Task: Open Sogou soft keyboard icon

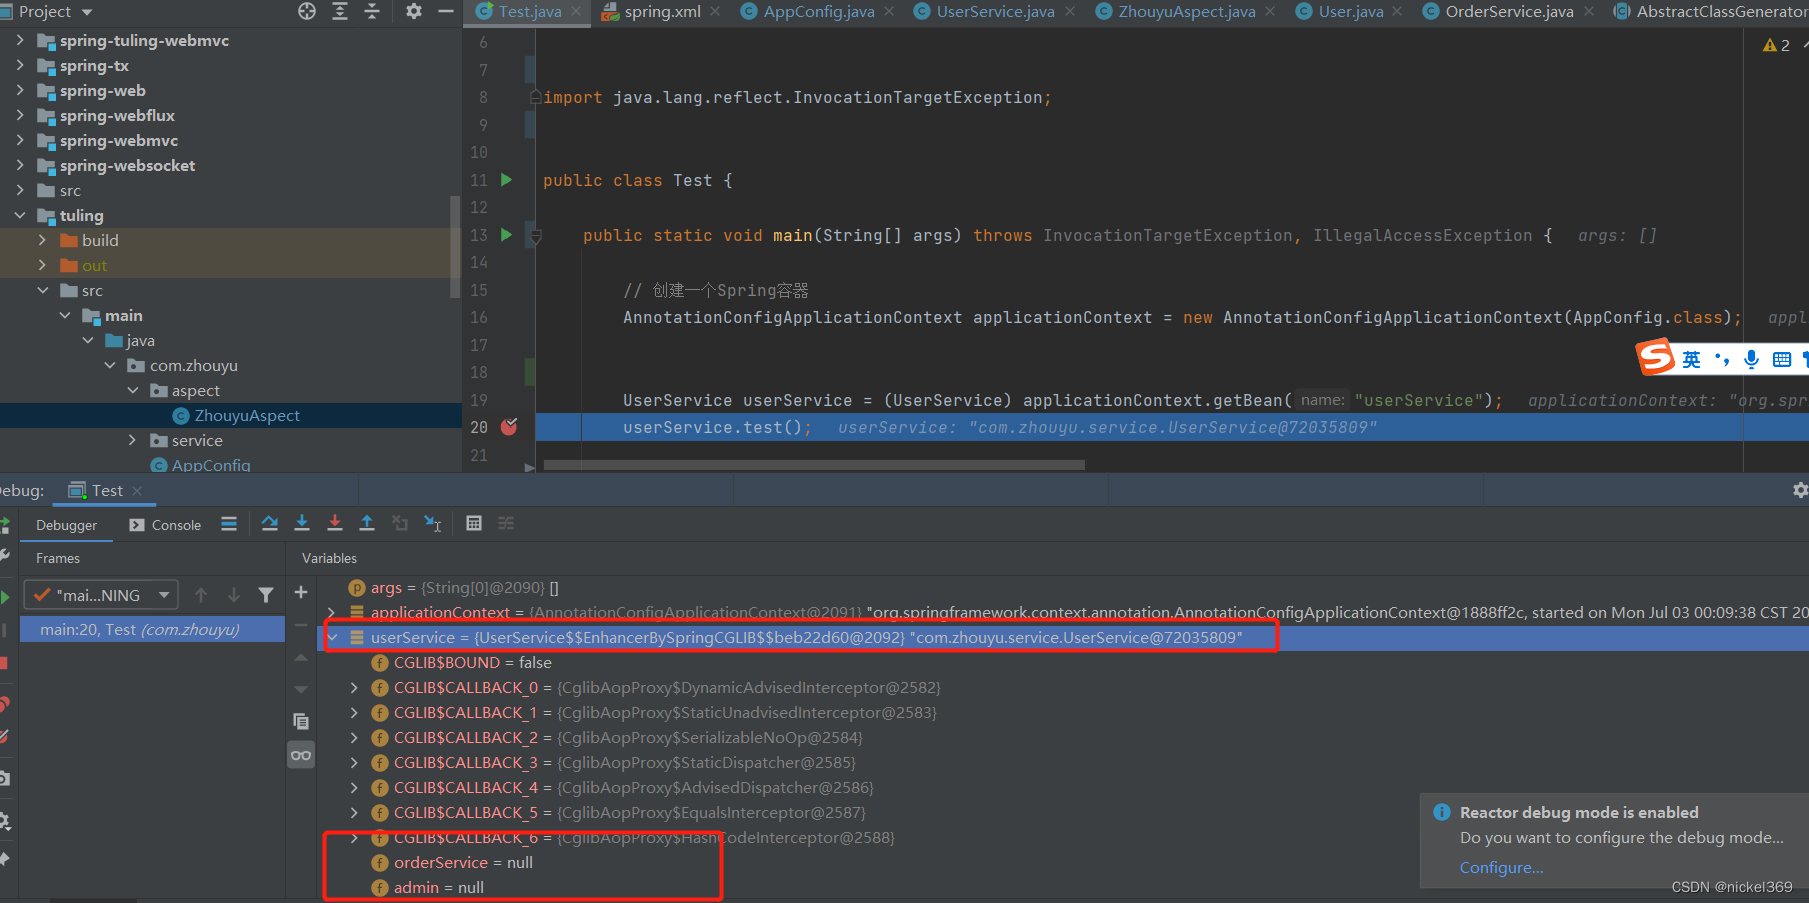Action: tap(1782, 359)
